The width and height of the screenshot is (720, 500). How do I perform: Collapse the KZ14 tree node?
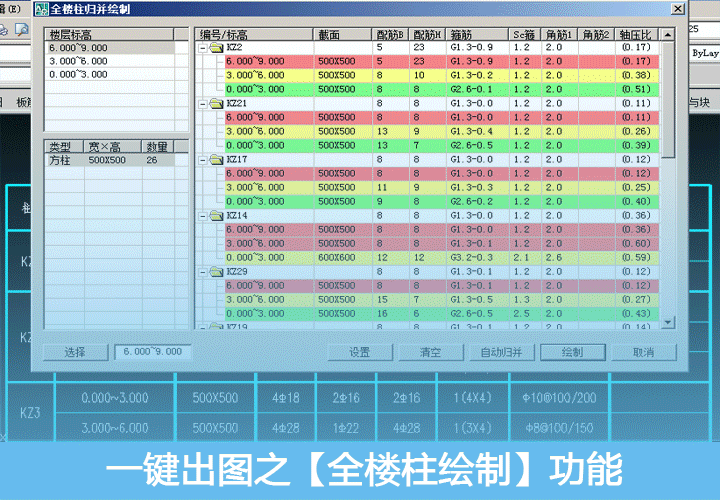(203, 215)
